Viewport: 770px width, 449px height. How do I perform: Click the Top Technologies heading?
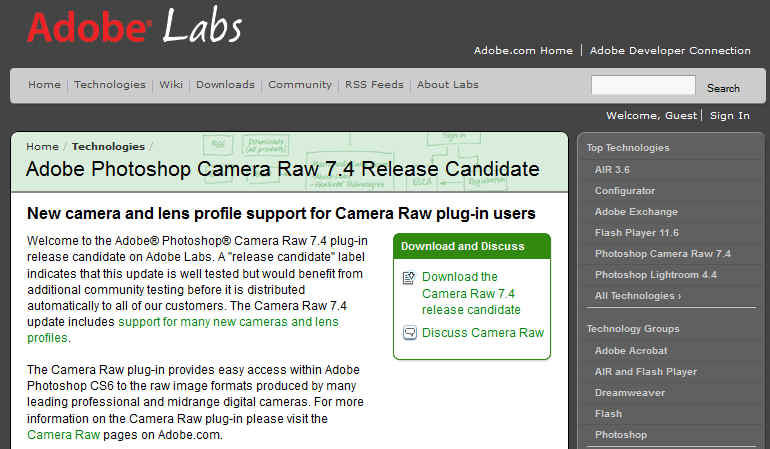click(628, 148)
